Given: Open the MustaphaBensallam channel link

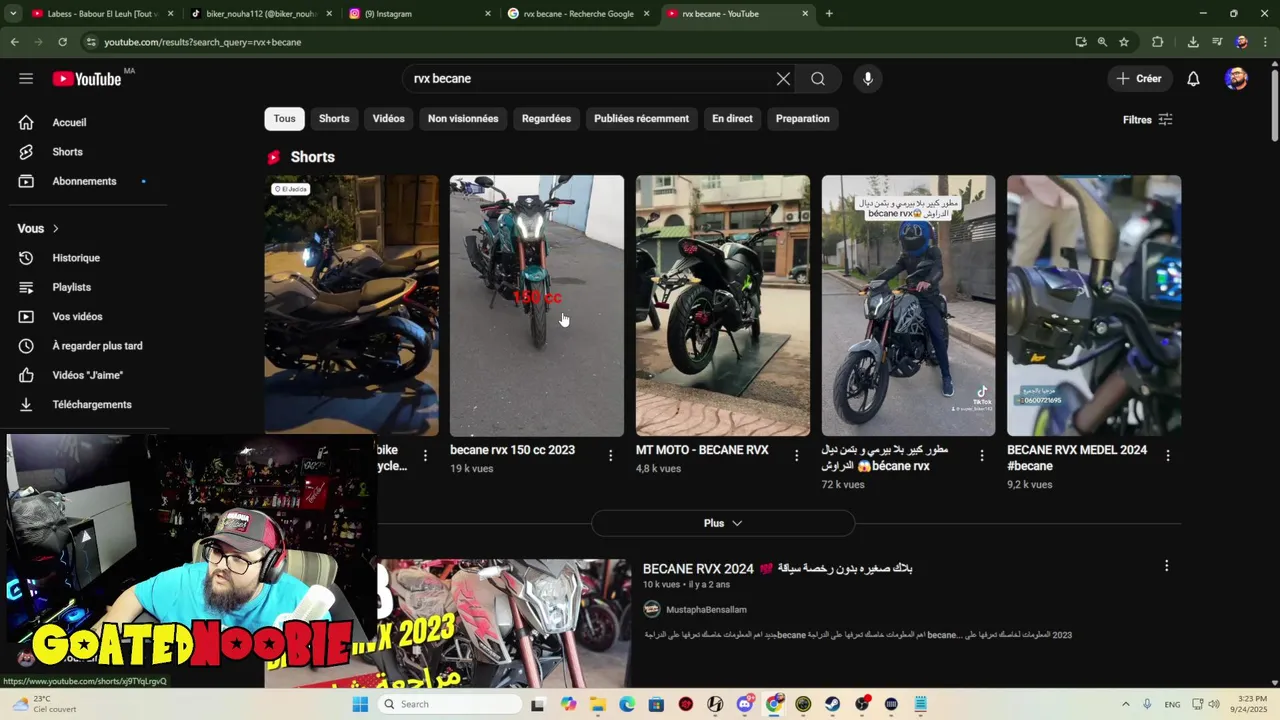Looking at the screenshot, I should pyautogui.click(x=706, y=610).
